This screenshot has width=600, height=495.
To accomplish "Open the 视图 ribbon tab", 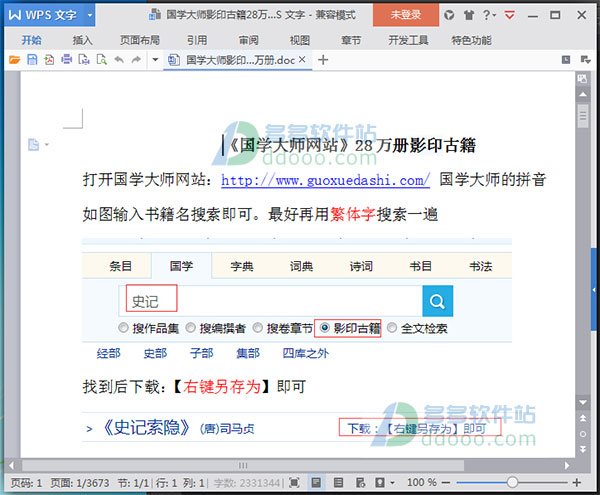I will [x=300, y=40].
